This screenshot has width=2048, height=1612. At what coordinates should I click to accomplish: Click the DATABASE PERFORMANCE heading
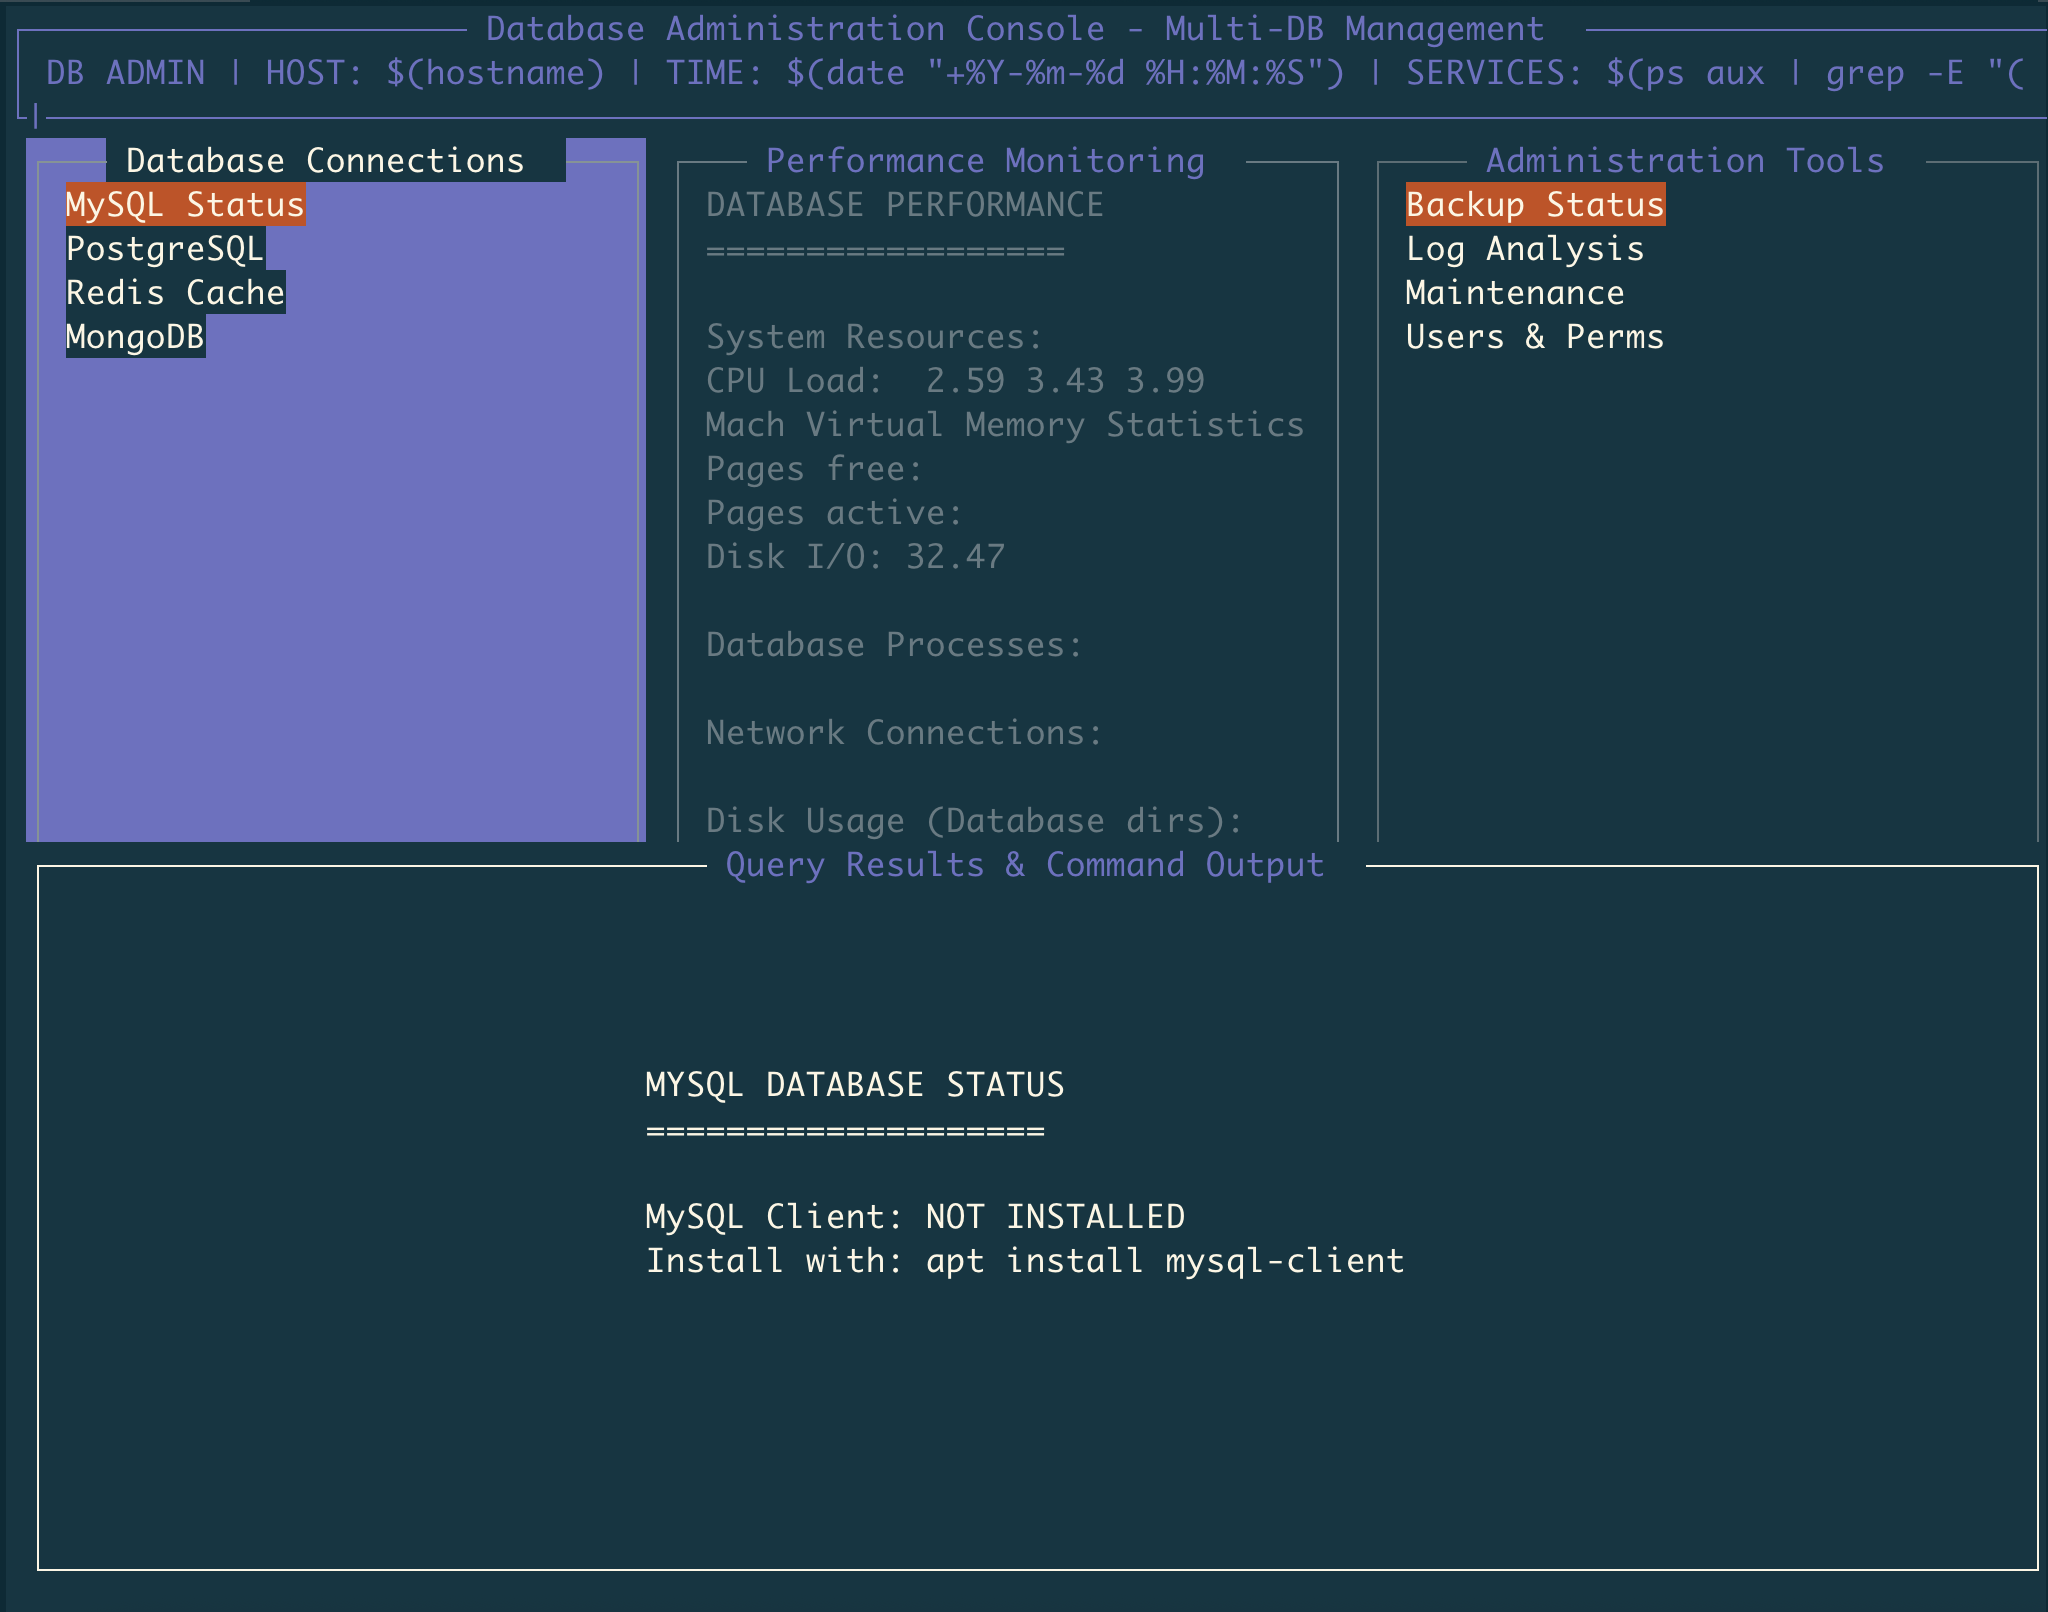(x=904, y=204)
